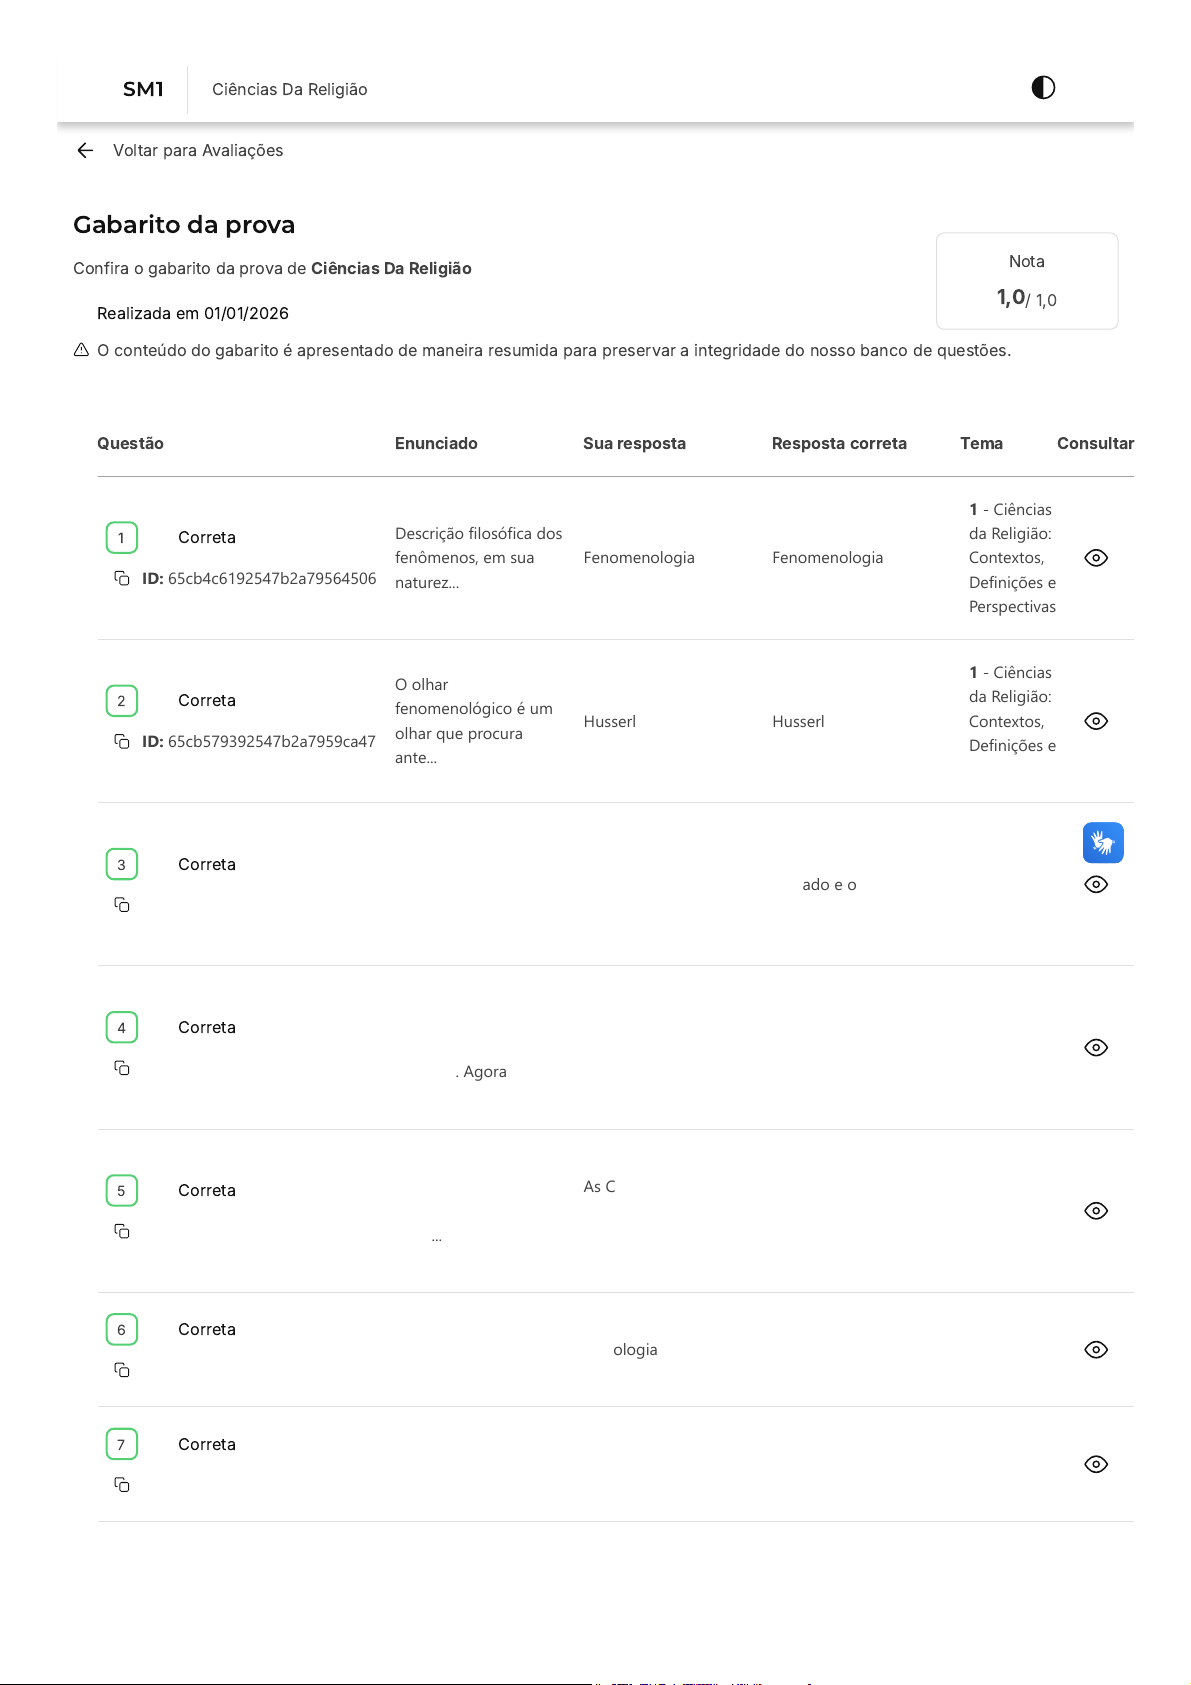Copy the ID of question 5
This screenshot has height=1685, width=1191.
click(x=122, y=1231)
